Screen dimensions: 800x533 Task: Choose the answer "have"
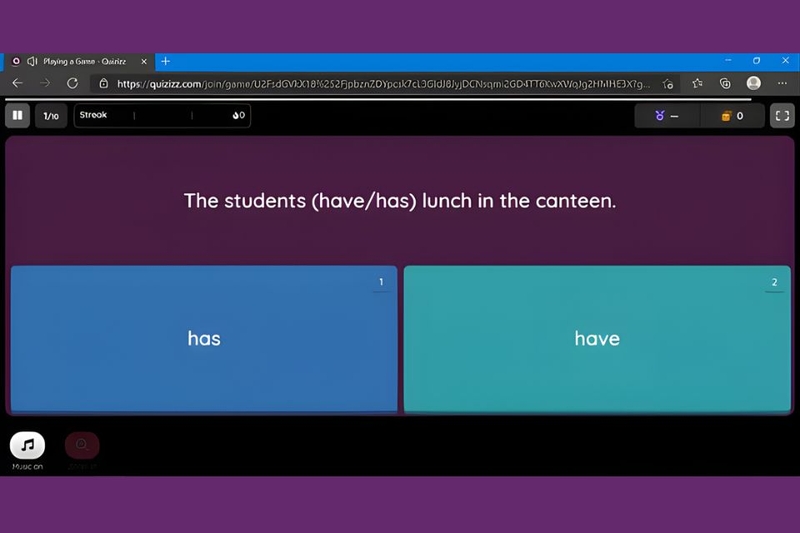(597, 338)
